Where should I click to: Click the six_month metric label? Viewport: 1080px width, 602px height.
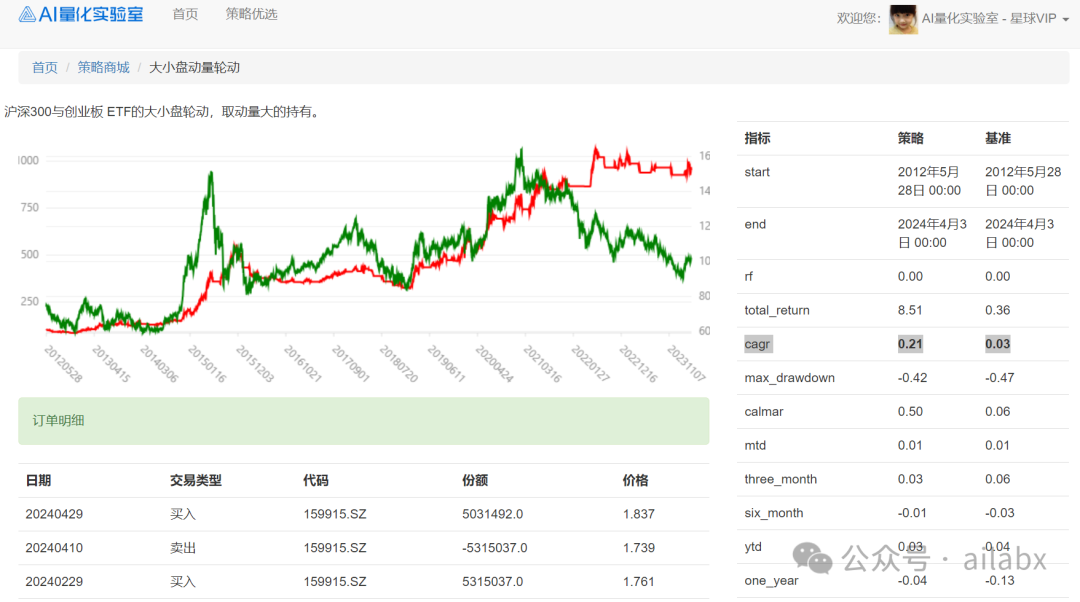point(773,513)
